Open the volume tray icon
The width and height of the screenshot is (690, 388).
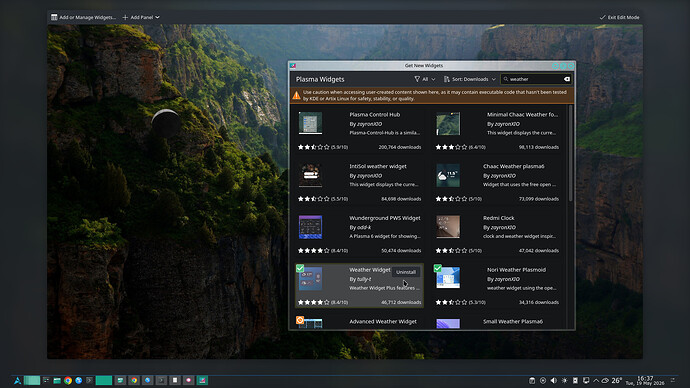554,381
